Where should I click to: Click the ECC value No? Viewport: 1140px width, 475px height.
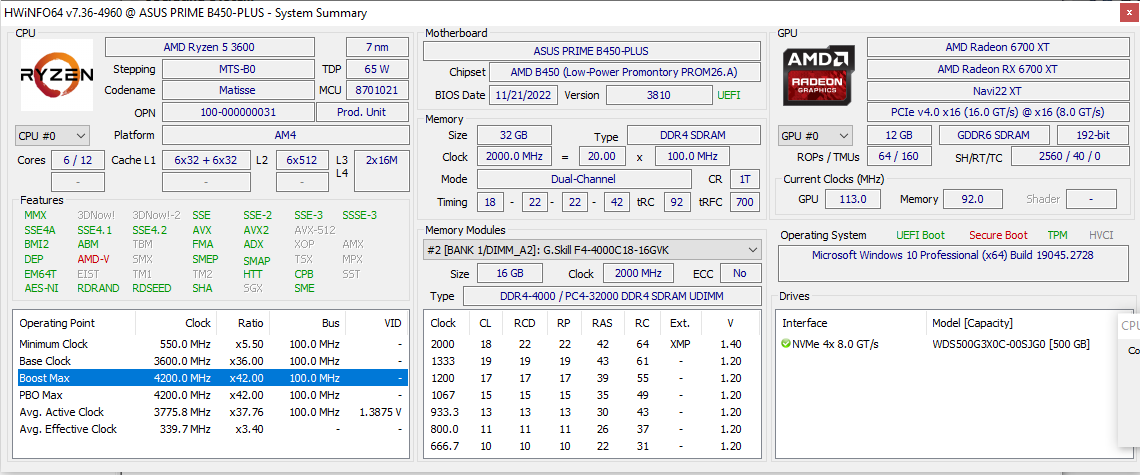(x=740, y=274)
